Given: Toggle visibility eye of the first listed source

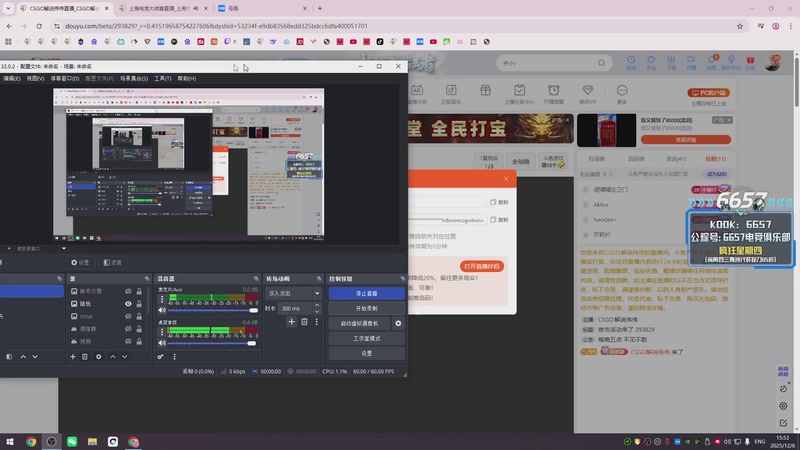Looking at the screenshot, I should pos(128,291).
